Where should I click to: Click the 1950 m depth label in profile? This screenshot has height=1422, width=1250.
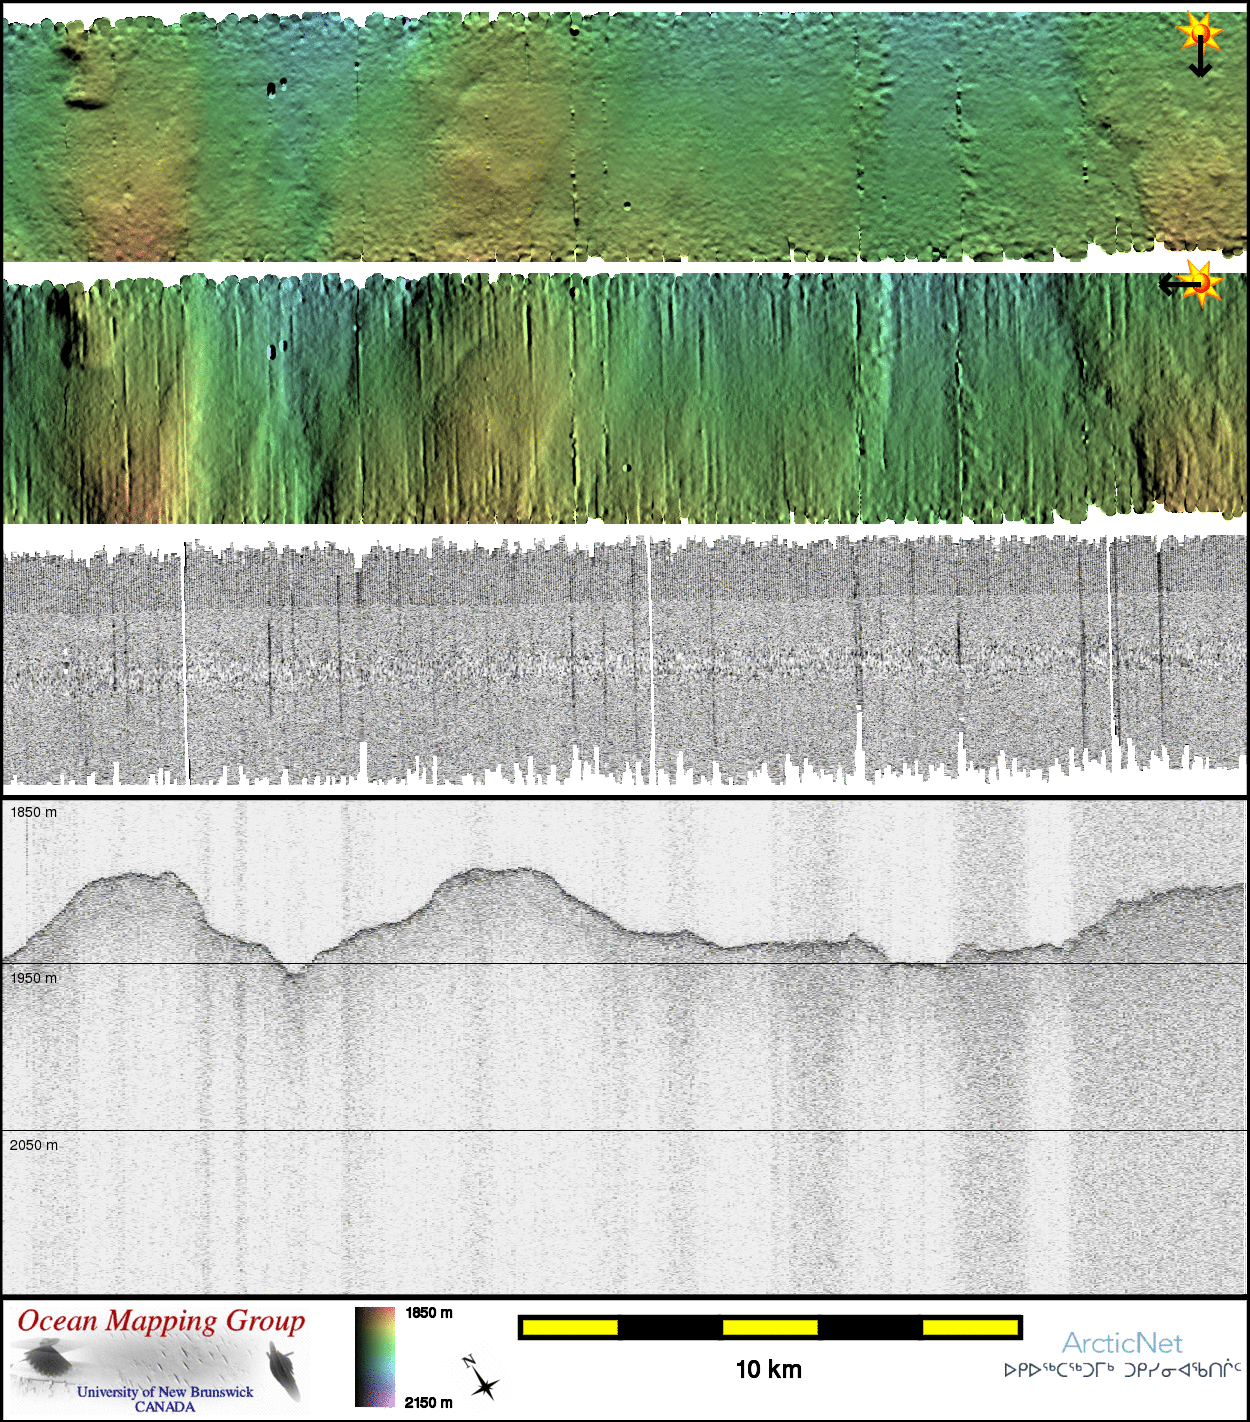pos(34,978)
